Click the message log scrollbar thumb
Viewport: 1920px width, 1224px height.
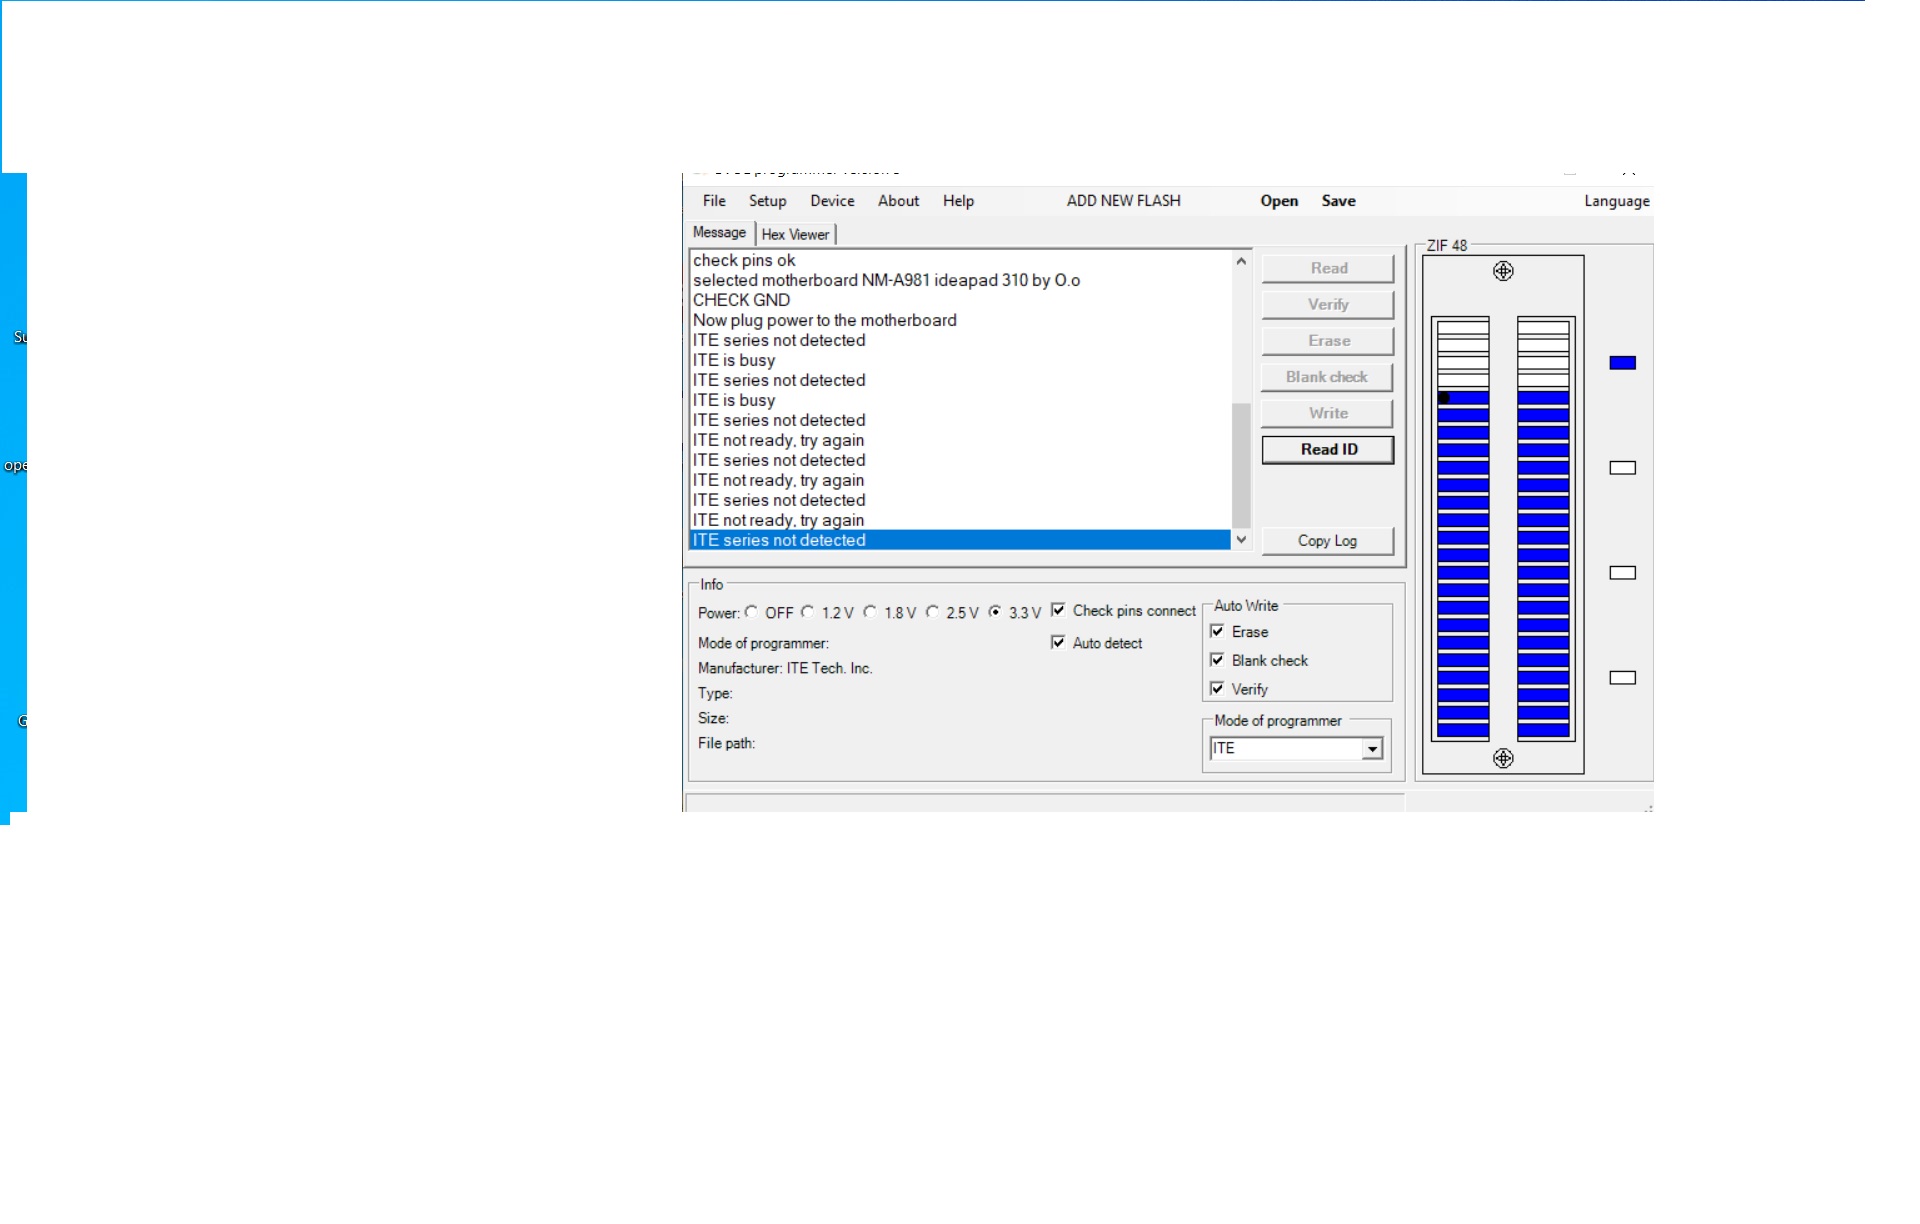1241,465
